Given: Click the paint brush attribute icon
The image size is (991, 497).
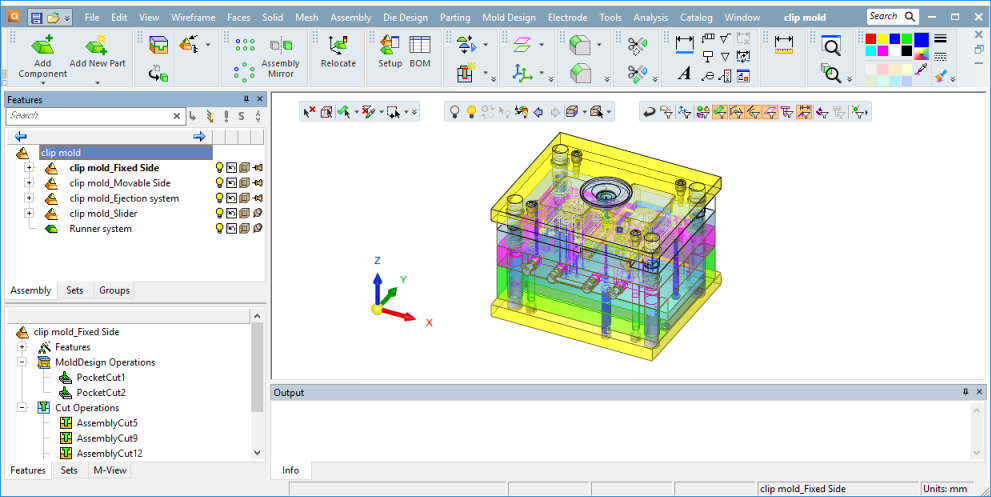Looking at the screenshot, I should [941, 76].
